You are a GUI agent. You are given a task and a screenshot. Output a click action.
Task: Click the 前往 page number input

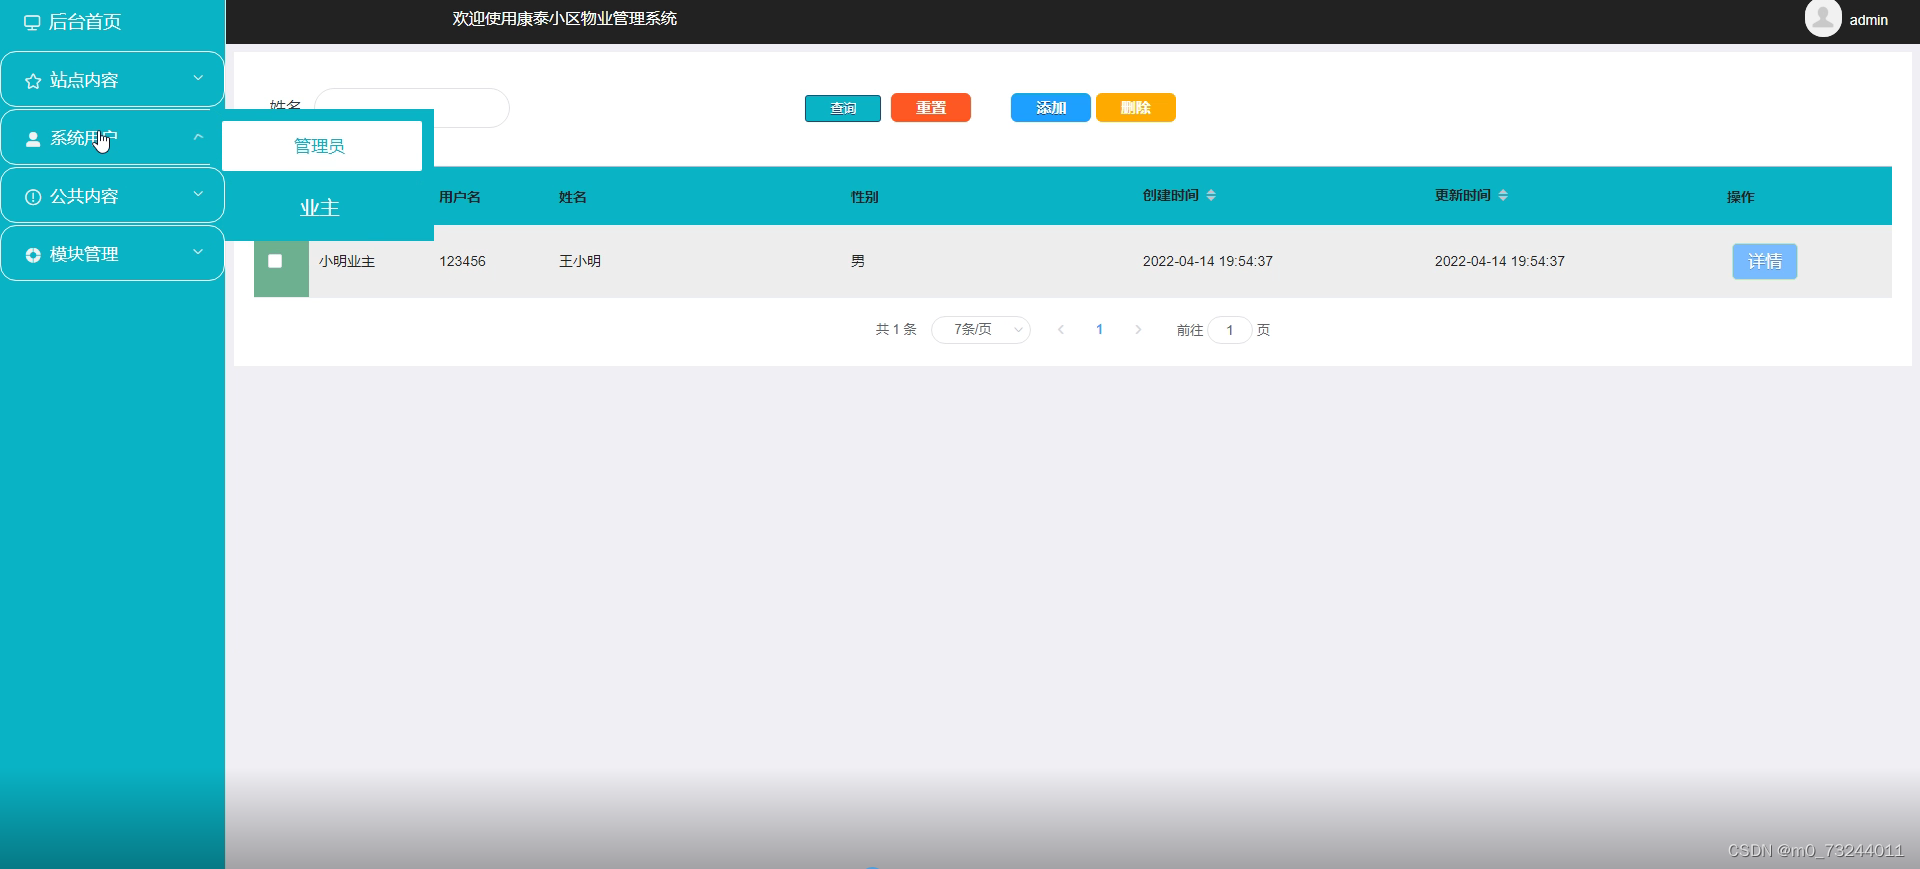(x=1230, y=329)
